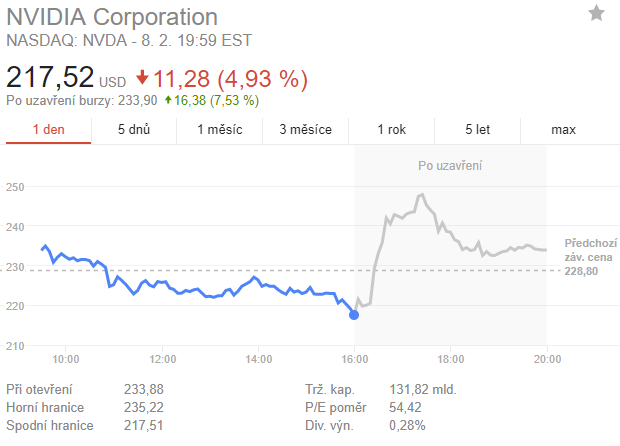Click the "Trž. kap." value 131,82 mld.

pyautogui.click(x=422, y=389)
